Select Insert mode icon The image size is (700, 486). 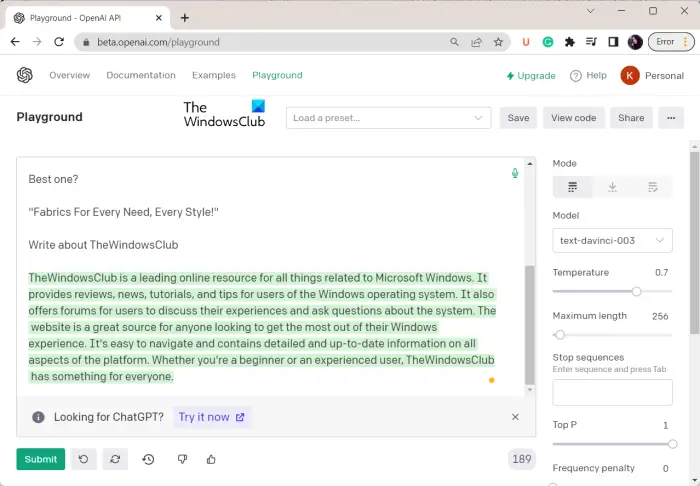pyautogui.click(x=612, y=187)
